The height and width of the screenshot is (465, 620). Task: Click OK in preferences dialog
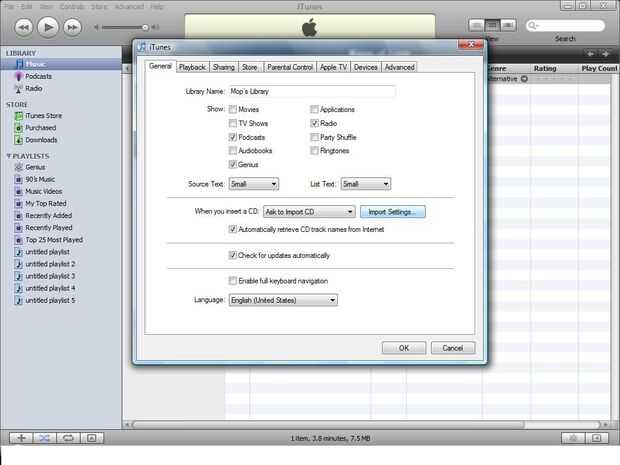tap(404, 348)
